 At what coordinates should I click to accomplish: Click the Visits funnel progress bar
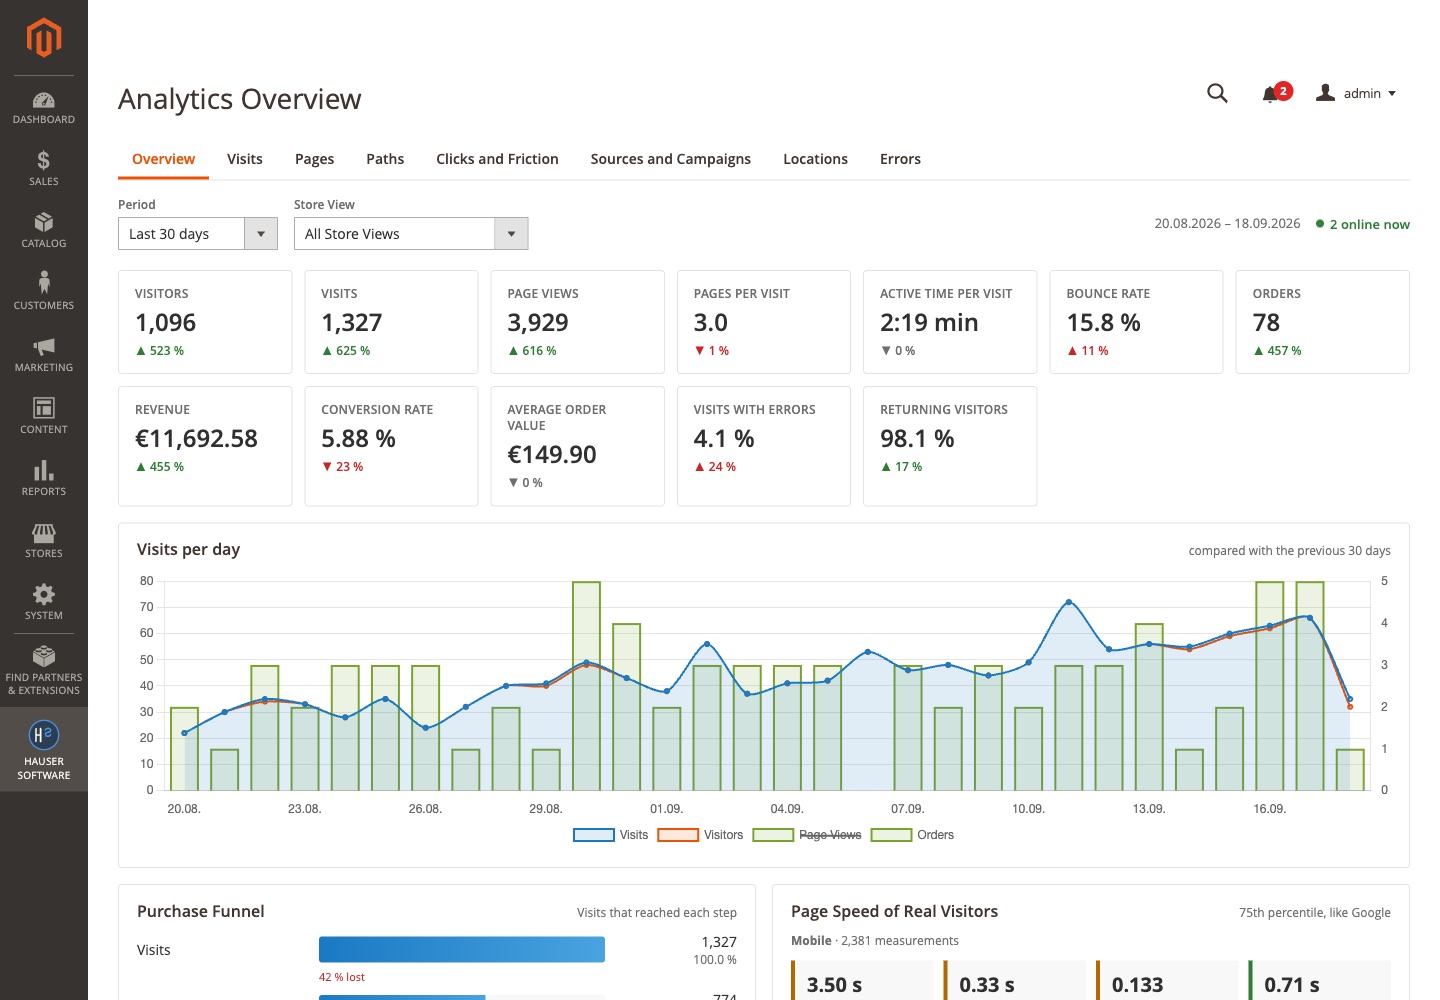462,949
